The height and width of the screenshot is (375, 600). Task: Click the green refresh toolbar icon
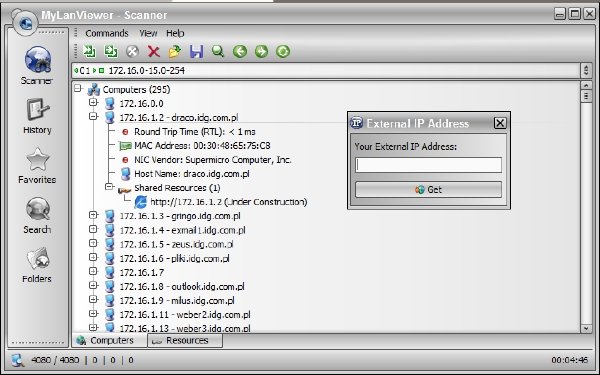click(283, 51)
